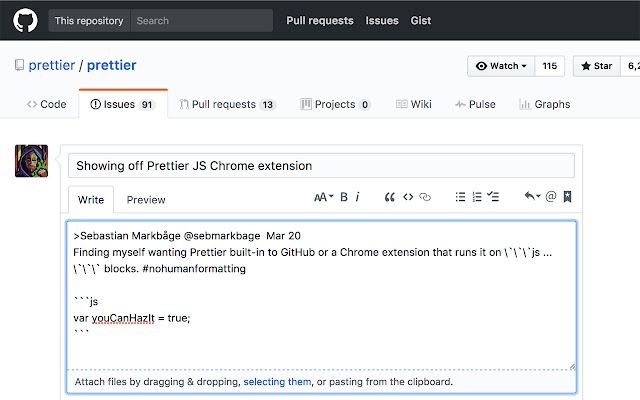Click the Projects tab board icon
Screen dimensions: 640x400
click(306, 104)
